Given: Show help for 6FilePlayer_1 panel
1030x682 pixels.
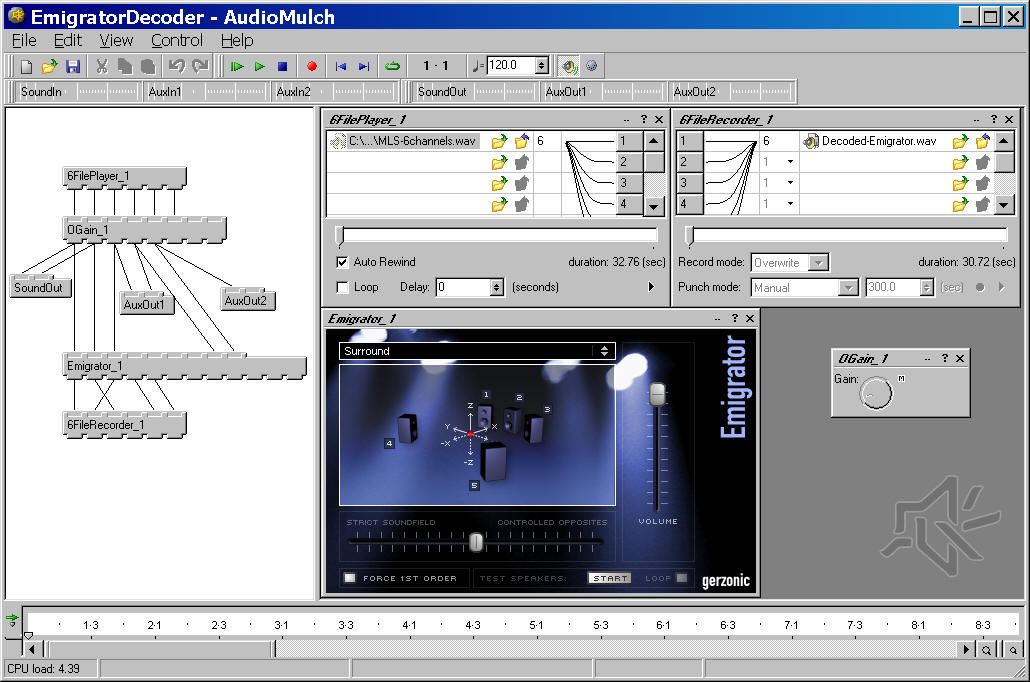Looking at the screenshot, I should (644, 119).
